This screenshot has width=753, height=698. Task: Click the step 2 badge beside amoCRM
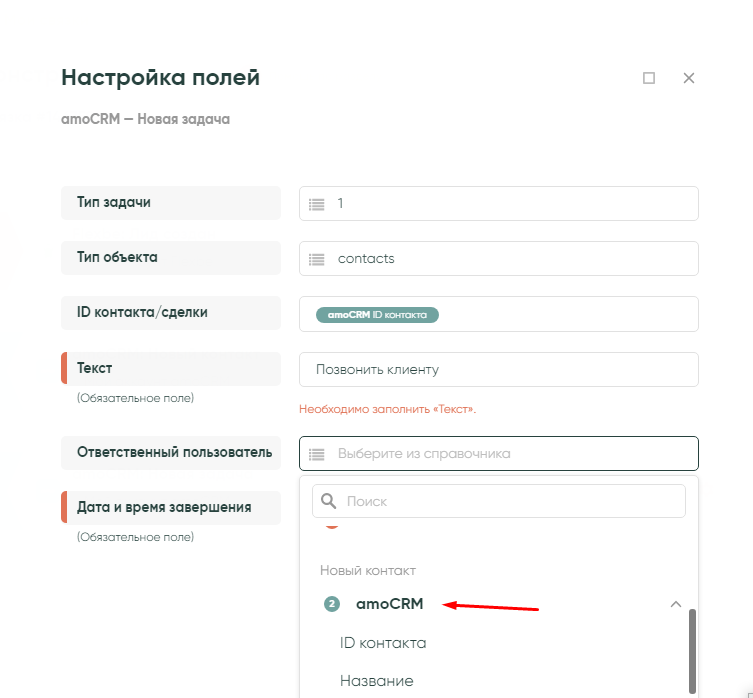click(x=332, y=604)
